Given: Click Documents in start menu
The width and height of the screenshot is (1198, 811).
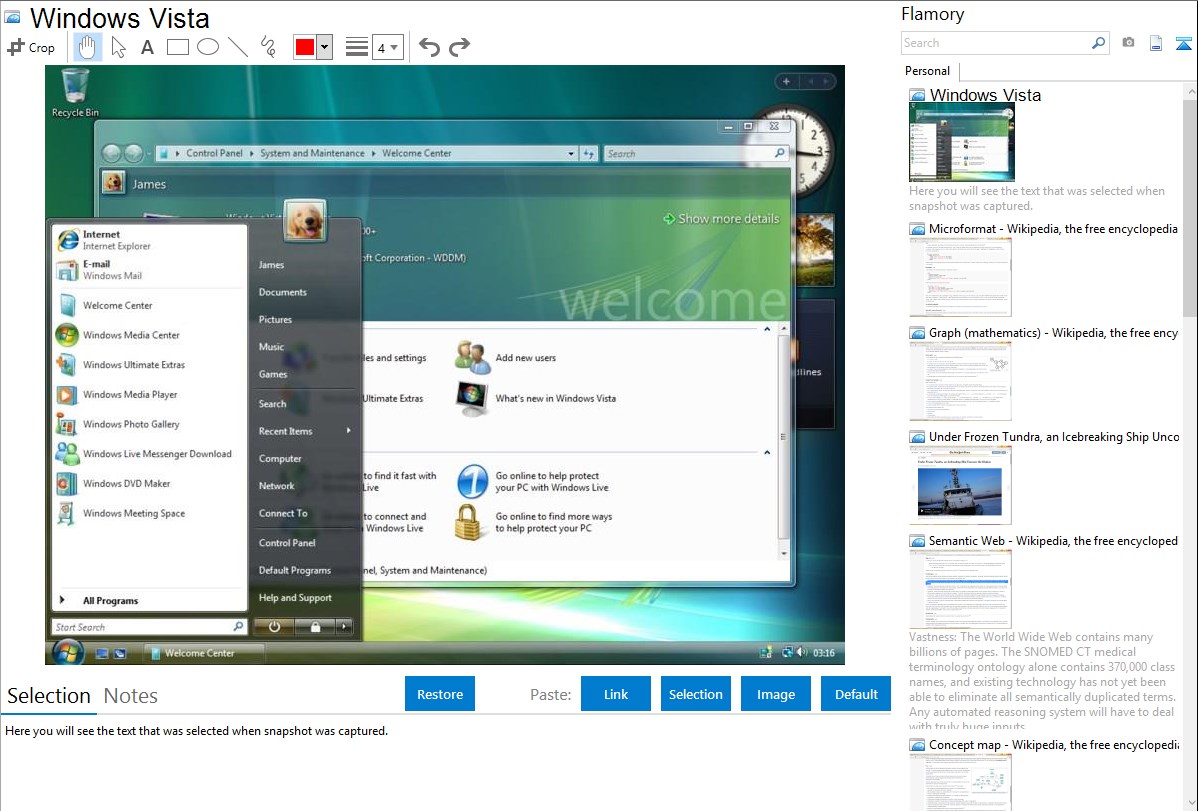Looking at the screenshot, I should click(x=283, y=292).
